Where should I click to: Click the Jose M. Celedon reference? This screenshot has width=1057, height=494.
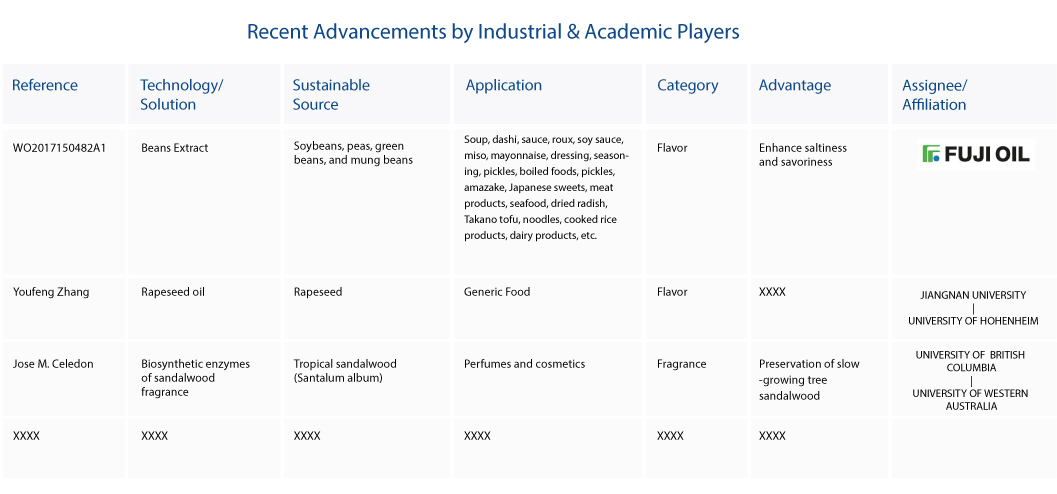point(53,364)
